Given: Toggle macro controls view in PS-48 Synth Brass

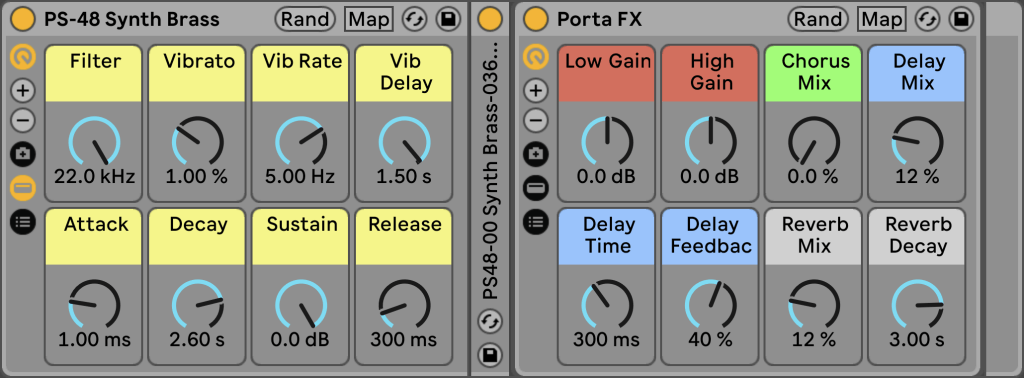Looking at the screenshot, I should tap(23, 57).
